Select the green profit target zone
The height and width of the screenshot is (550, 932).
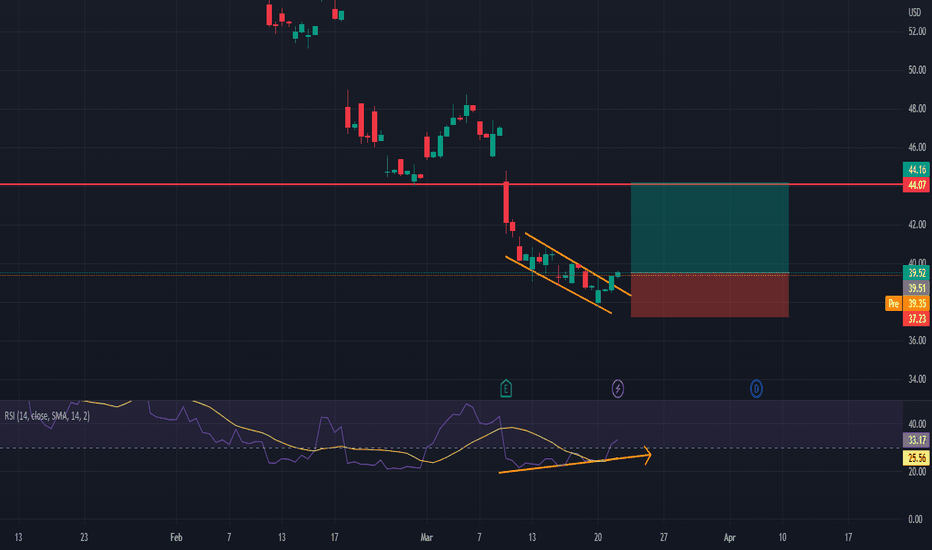coord(710,228)
